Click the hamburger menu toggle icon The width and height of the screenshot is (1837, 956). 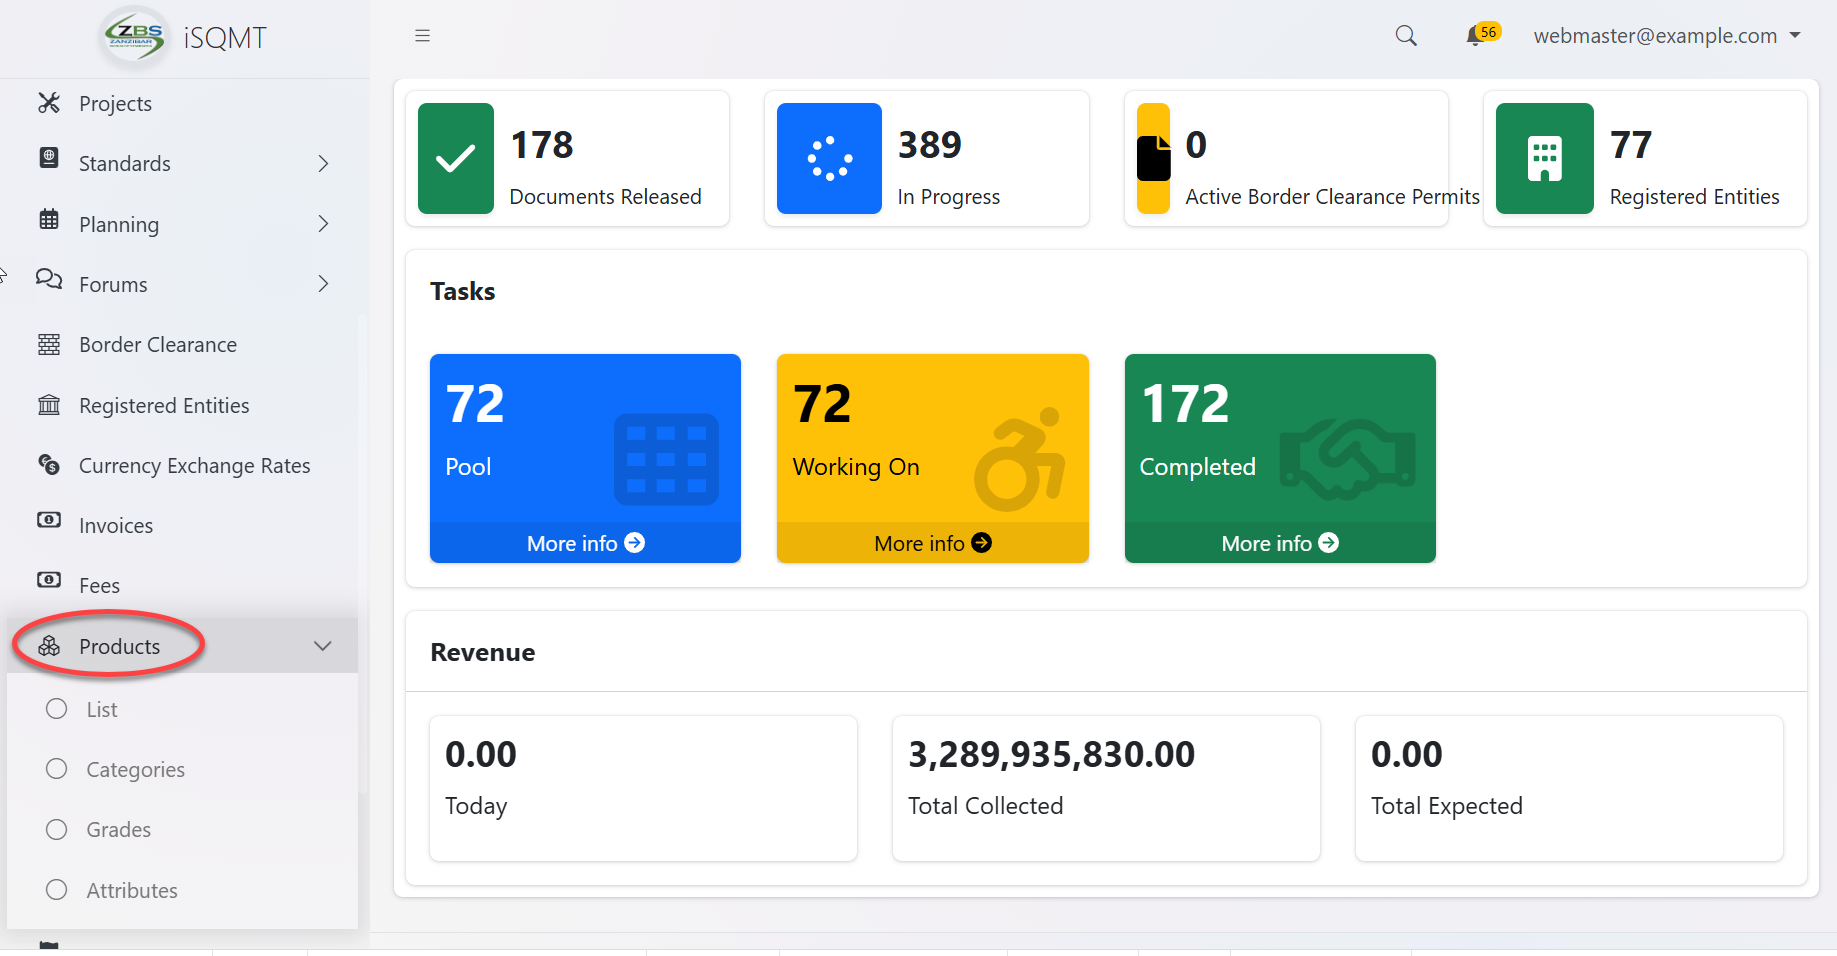[x=422, y=36]
